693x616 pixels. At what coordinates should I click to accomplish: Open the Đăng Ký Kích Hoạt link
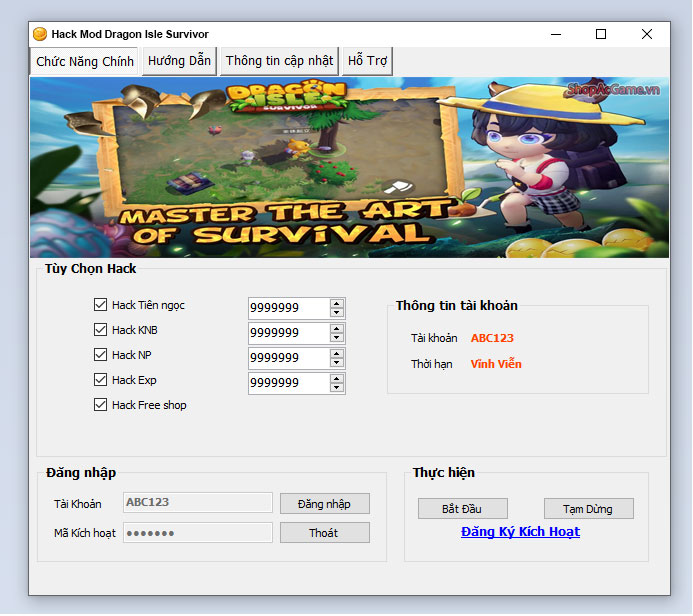520,532
